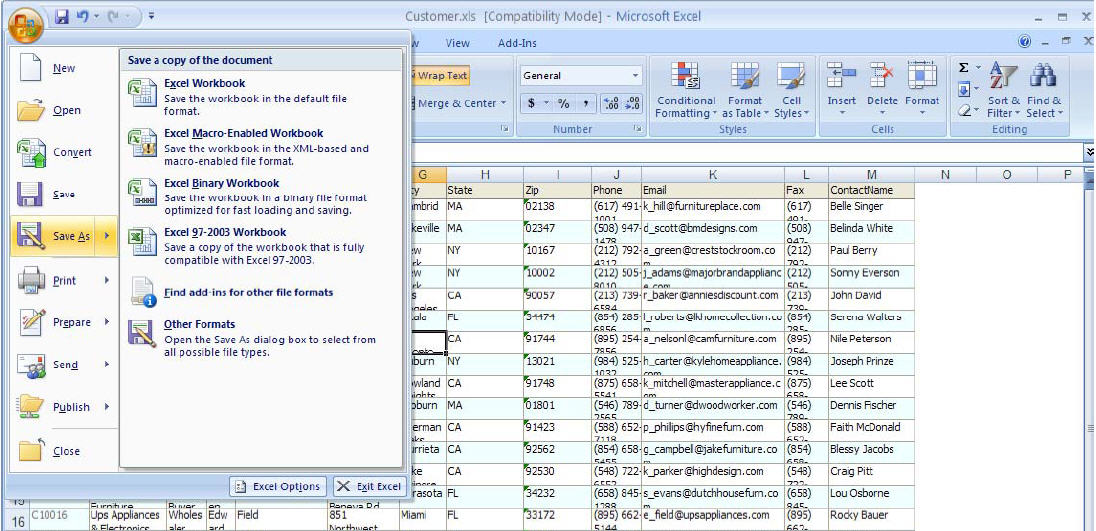Click the round Office Button

coord(25,25)
